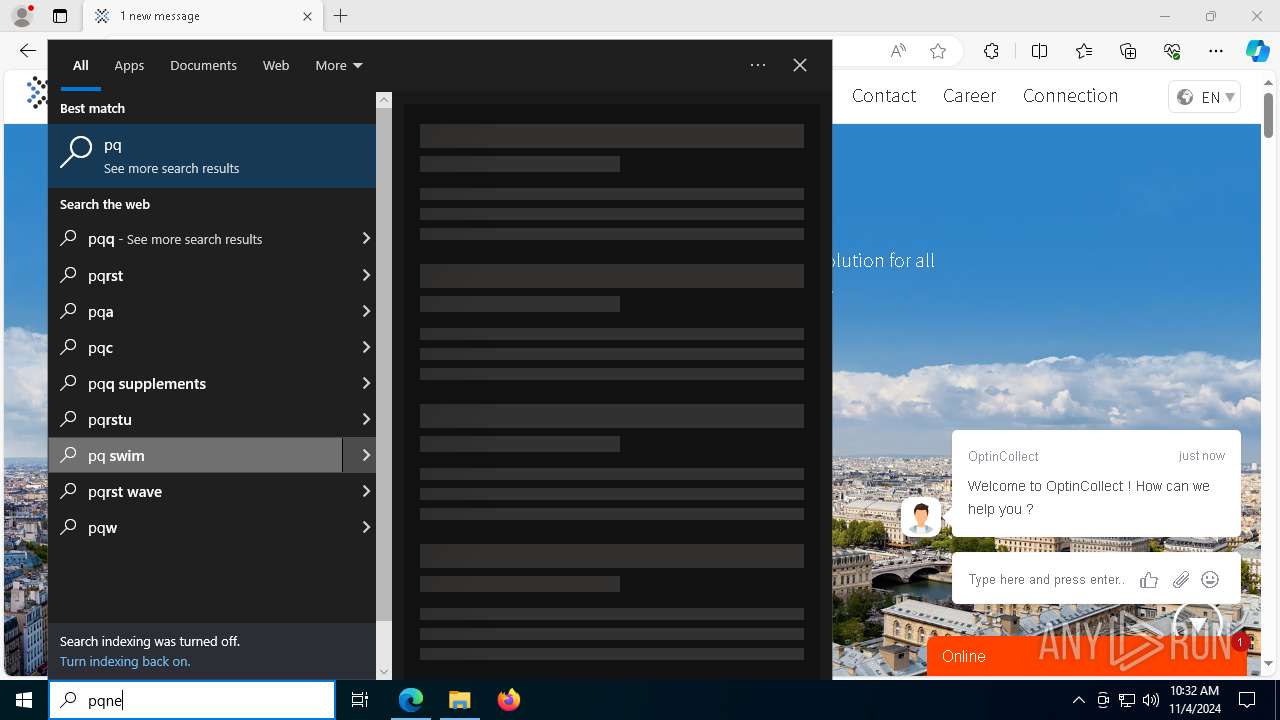Click search results scrollbar up arrow
Screen dimensions: 1280x720
[384, 100]
